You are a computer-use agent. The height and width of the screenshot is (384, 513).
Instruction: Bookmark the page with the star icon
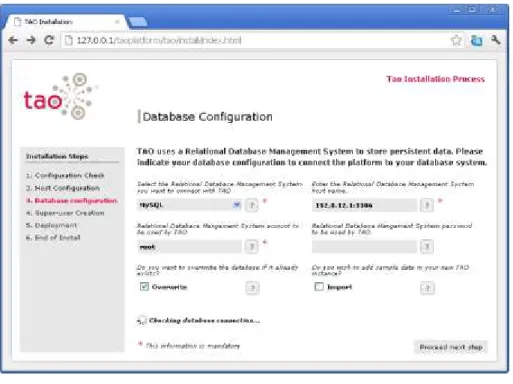tap(456, 40)
